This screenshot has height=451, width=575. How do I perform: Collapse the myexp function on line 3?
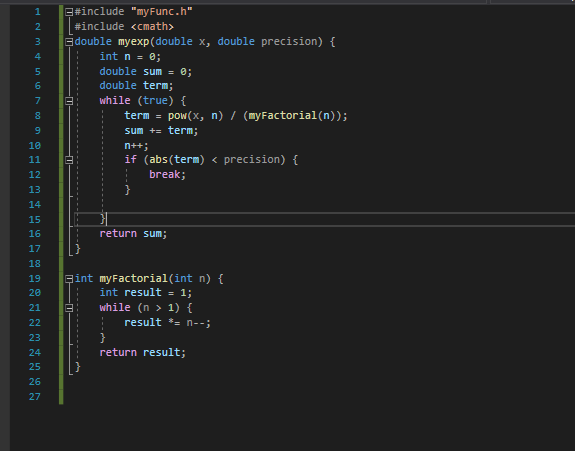69,42
